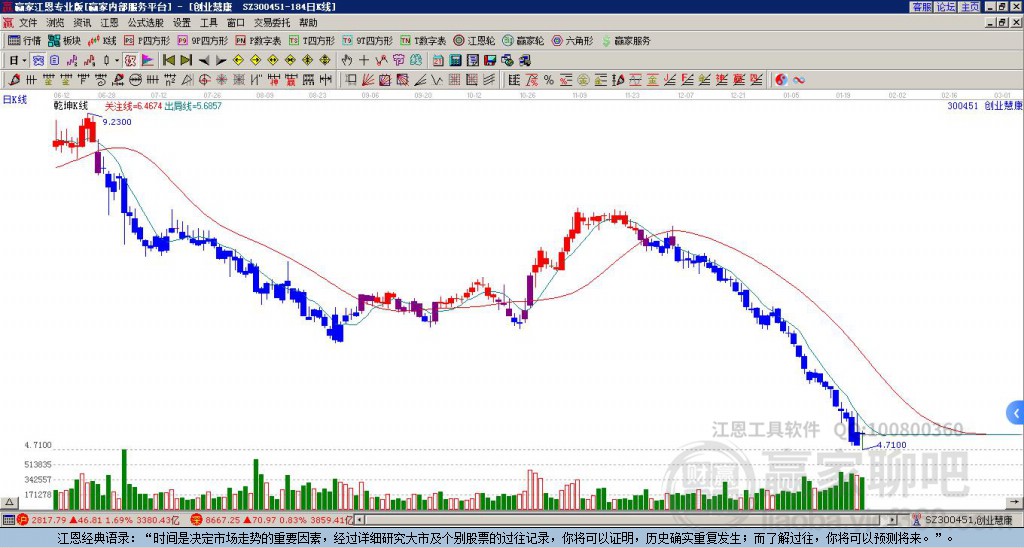
Task: Open the 赢家轮 tool
Action: click(x=523, y=40)
